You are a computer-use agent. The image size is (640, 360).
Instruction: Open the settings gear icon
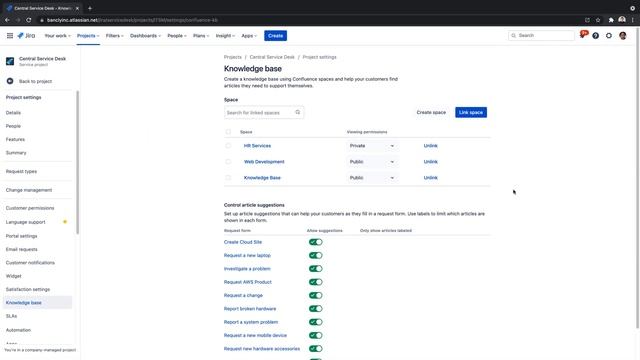click(609, 36)
